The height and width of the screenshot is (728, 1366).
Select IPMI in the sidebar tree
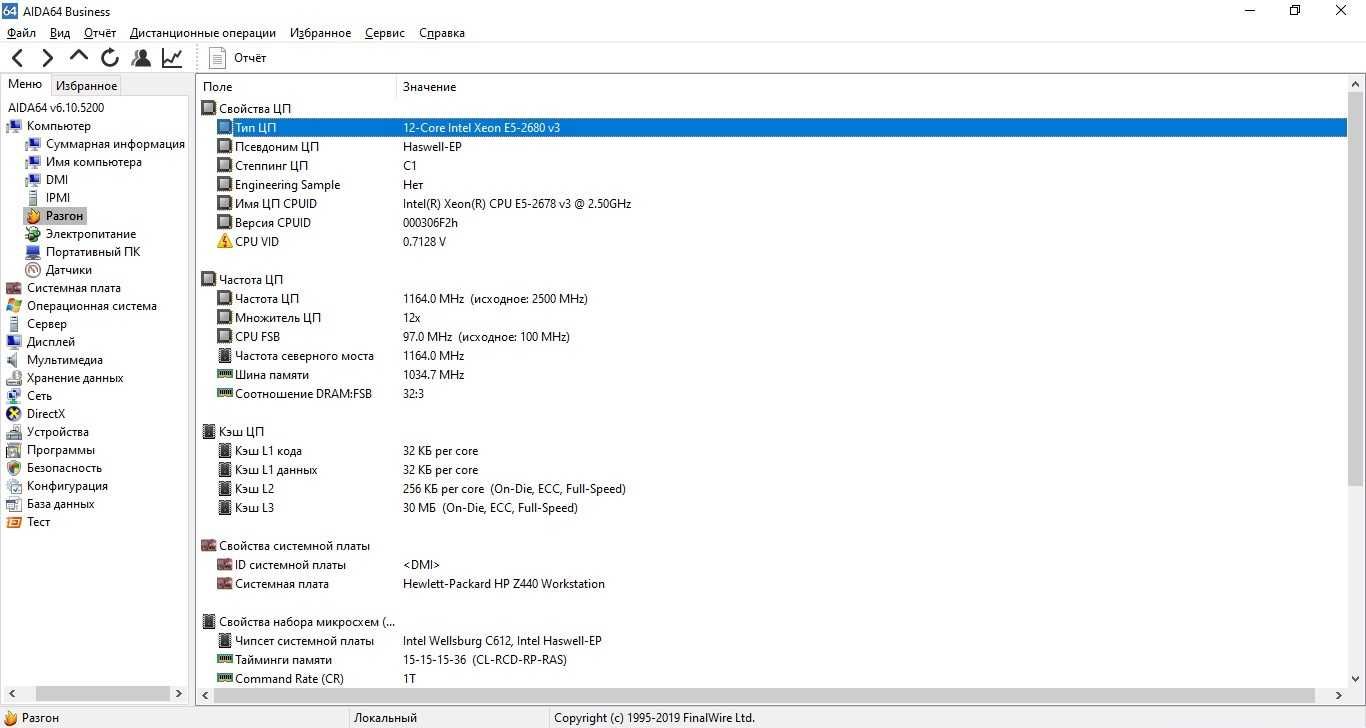click(x=58, y=198)
